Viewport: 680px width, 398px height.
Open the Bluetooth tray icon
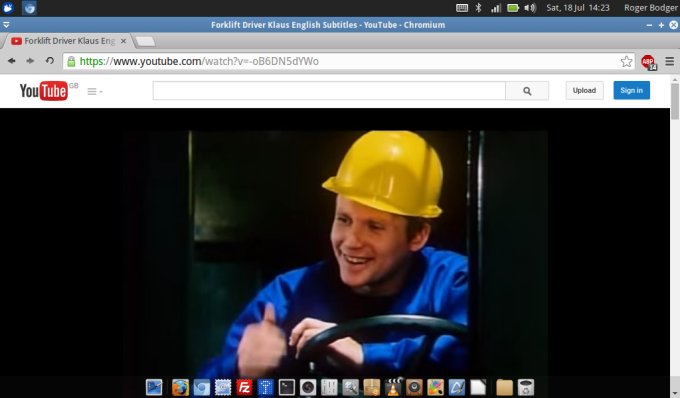coord(478,7)
